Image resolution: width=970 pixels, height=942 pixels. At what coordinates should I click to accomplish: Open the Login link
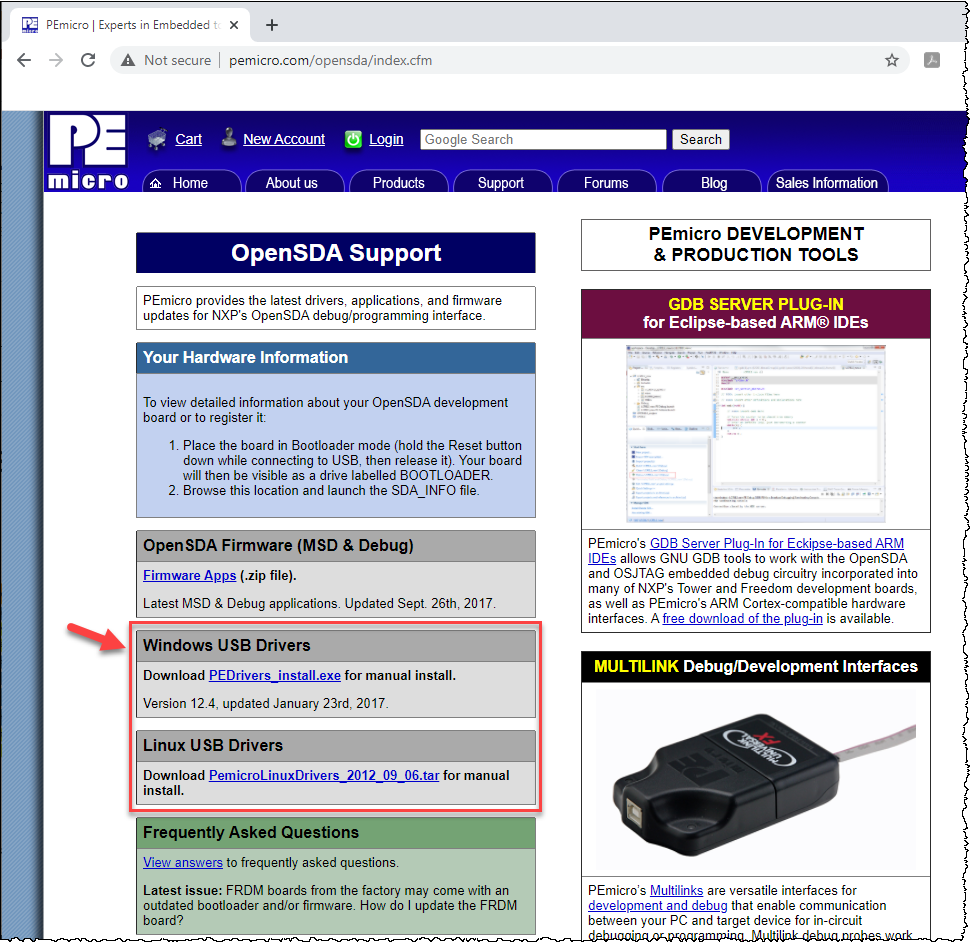click(386, 139)
